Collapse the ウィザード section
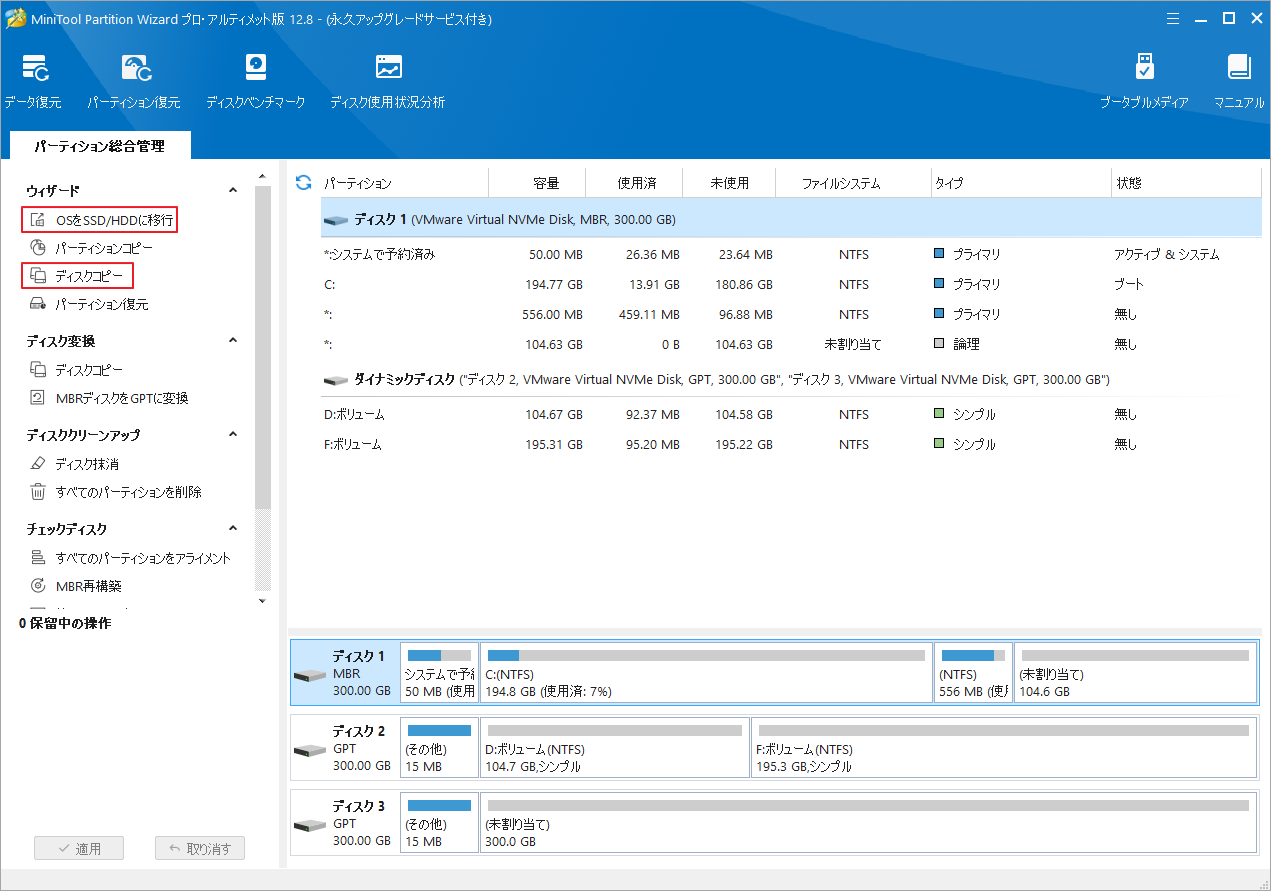This screenshot has width=1271, height=891. [x=234, y=190]
